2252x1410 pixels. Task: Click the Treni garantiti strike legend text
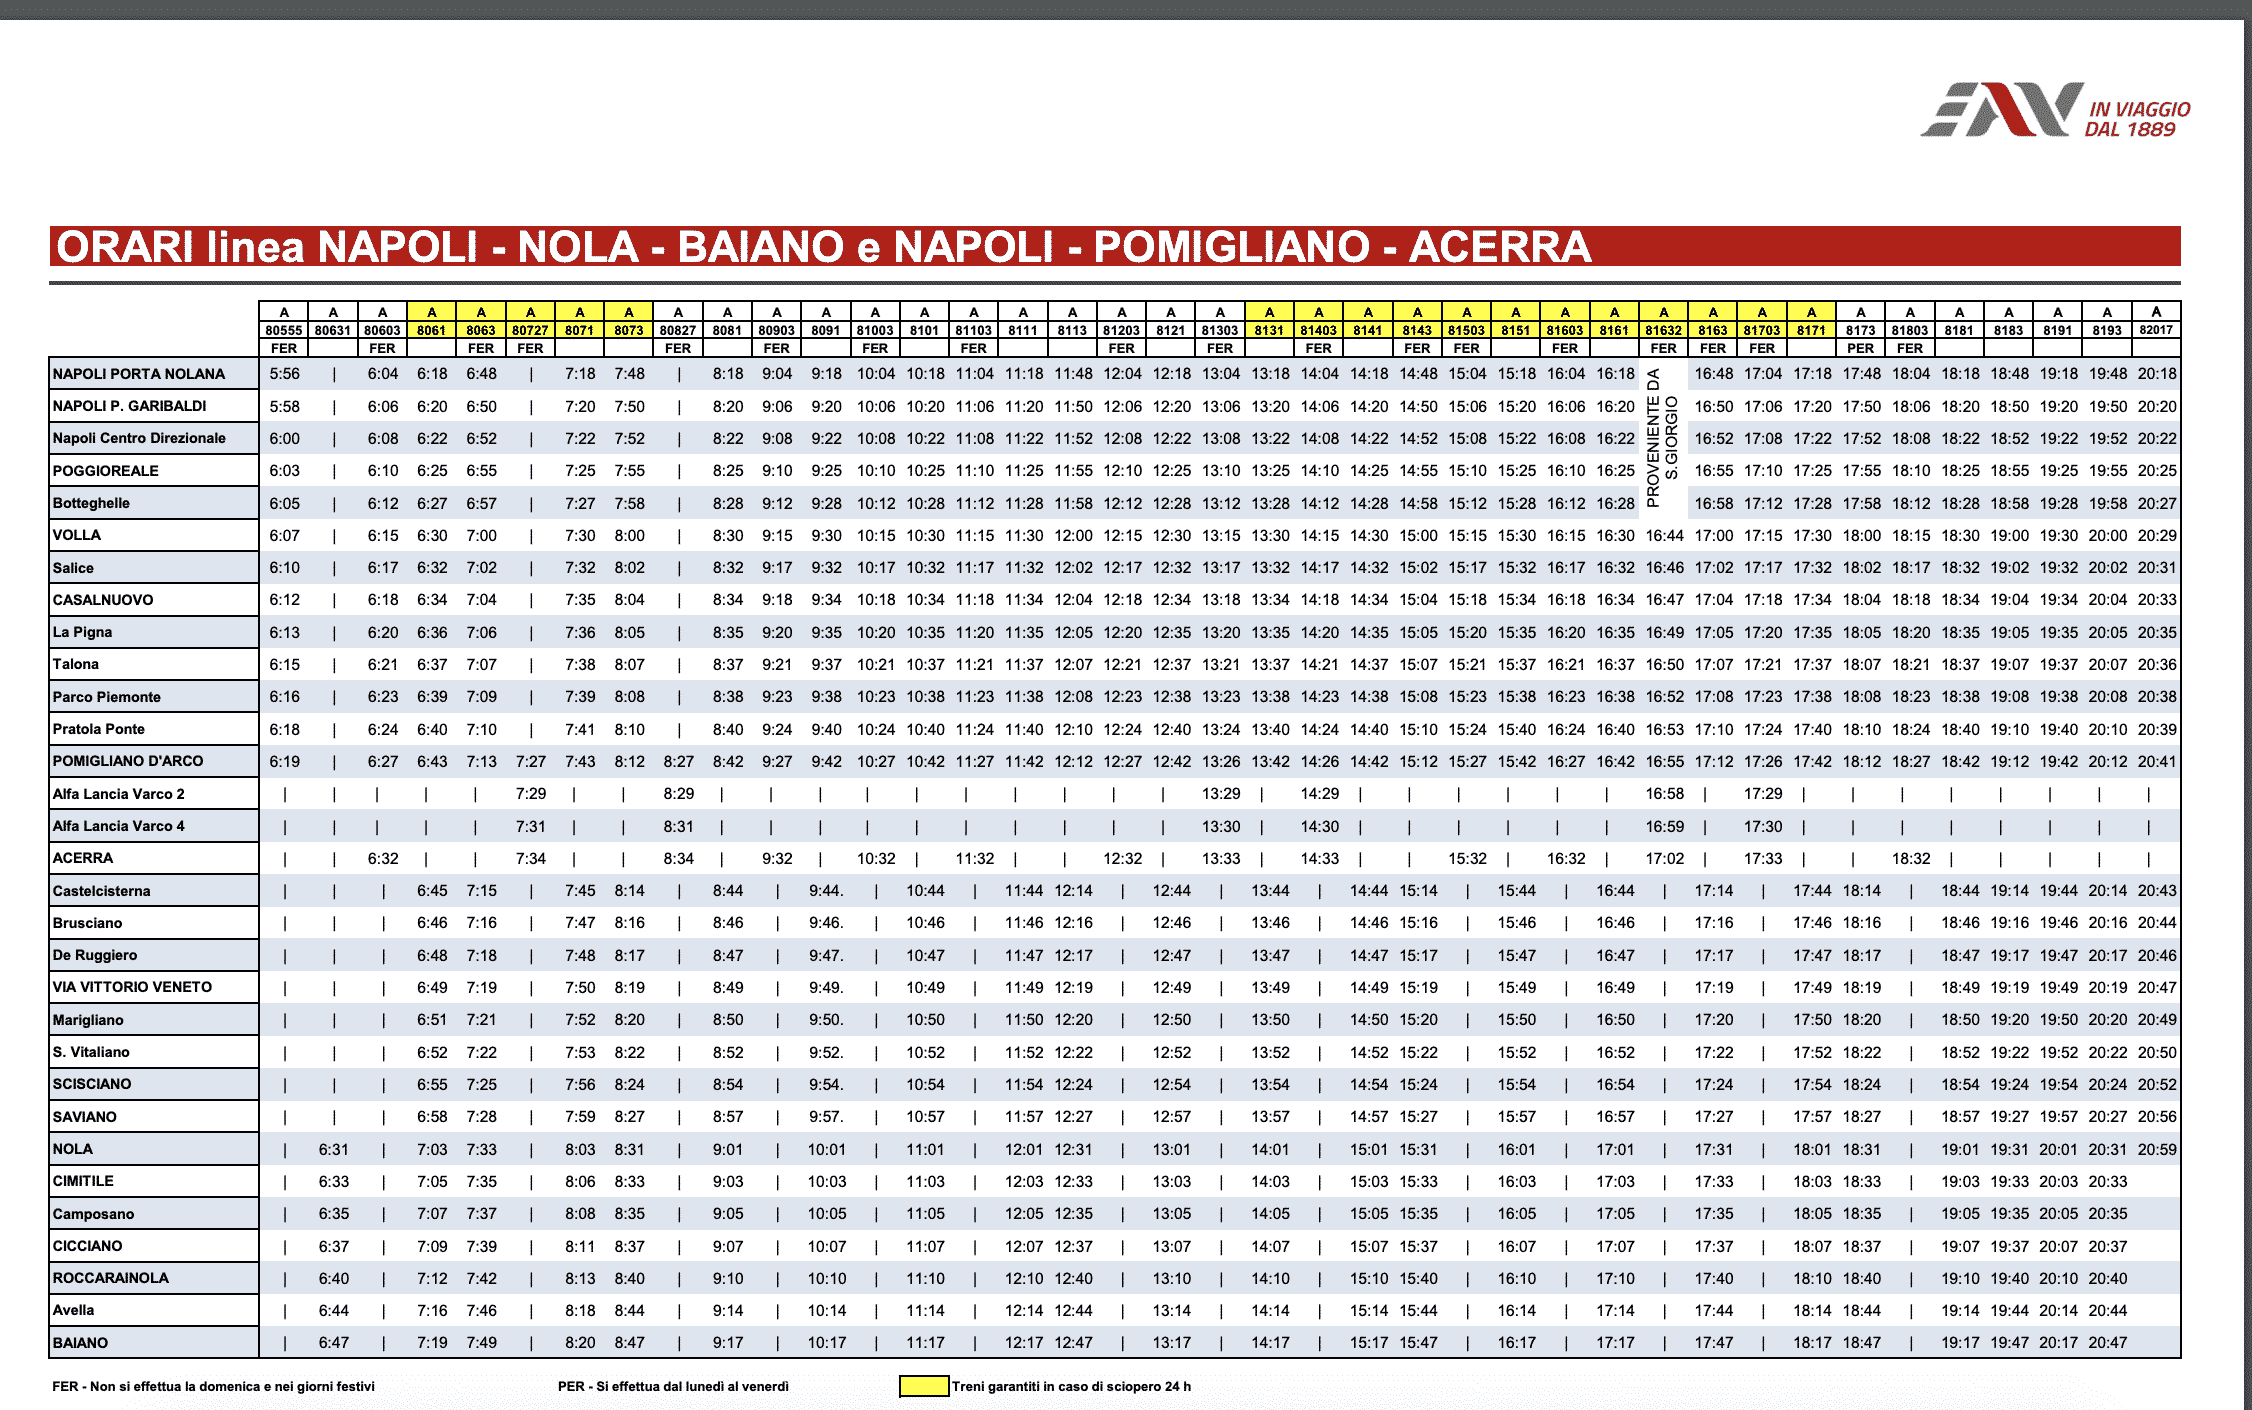coord(1071,1386)
